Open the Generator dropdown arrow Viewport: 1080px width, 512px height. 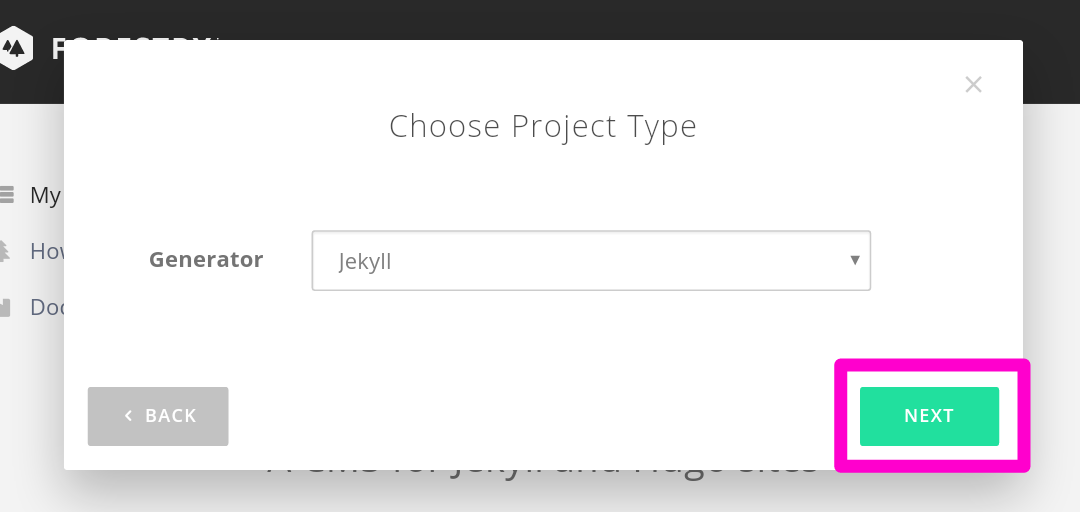855,260
